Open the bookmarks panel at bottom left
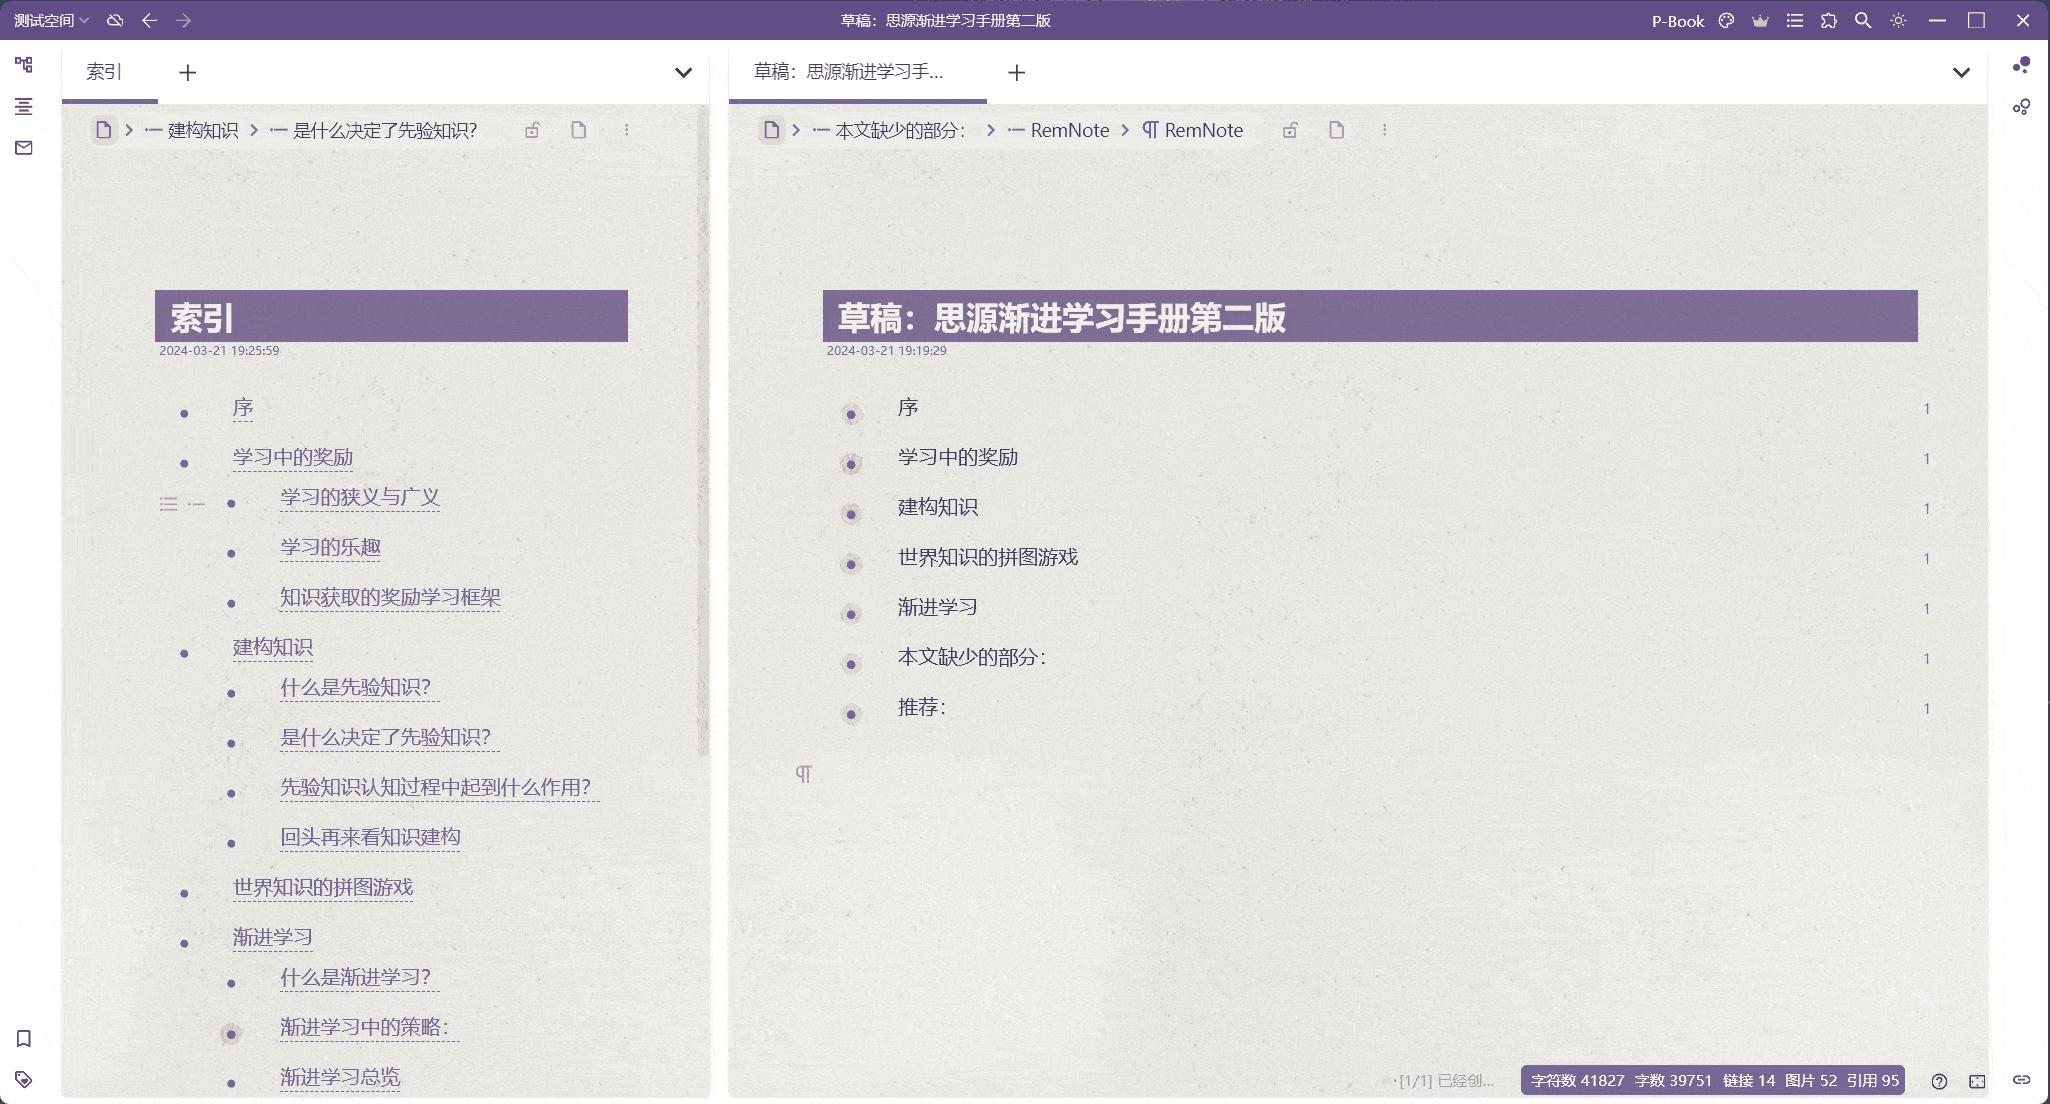 tap(23, 1039)
